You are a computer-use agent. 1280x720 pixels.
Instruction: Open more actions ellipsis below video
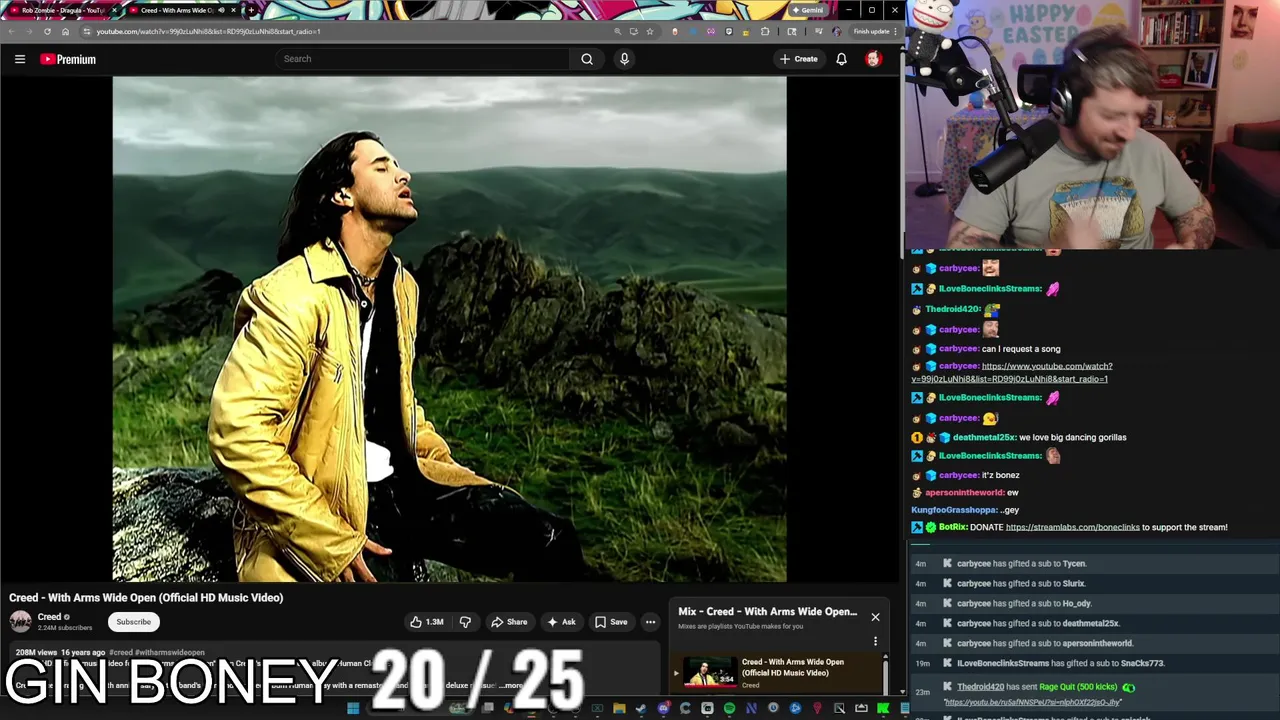[650, 622]
